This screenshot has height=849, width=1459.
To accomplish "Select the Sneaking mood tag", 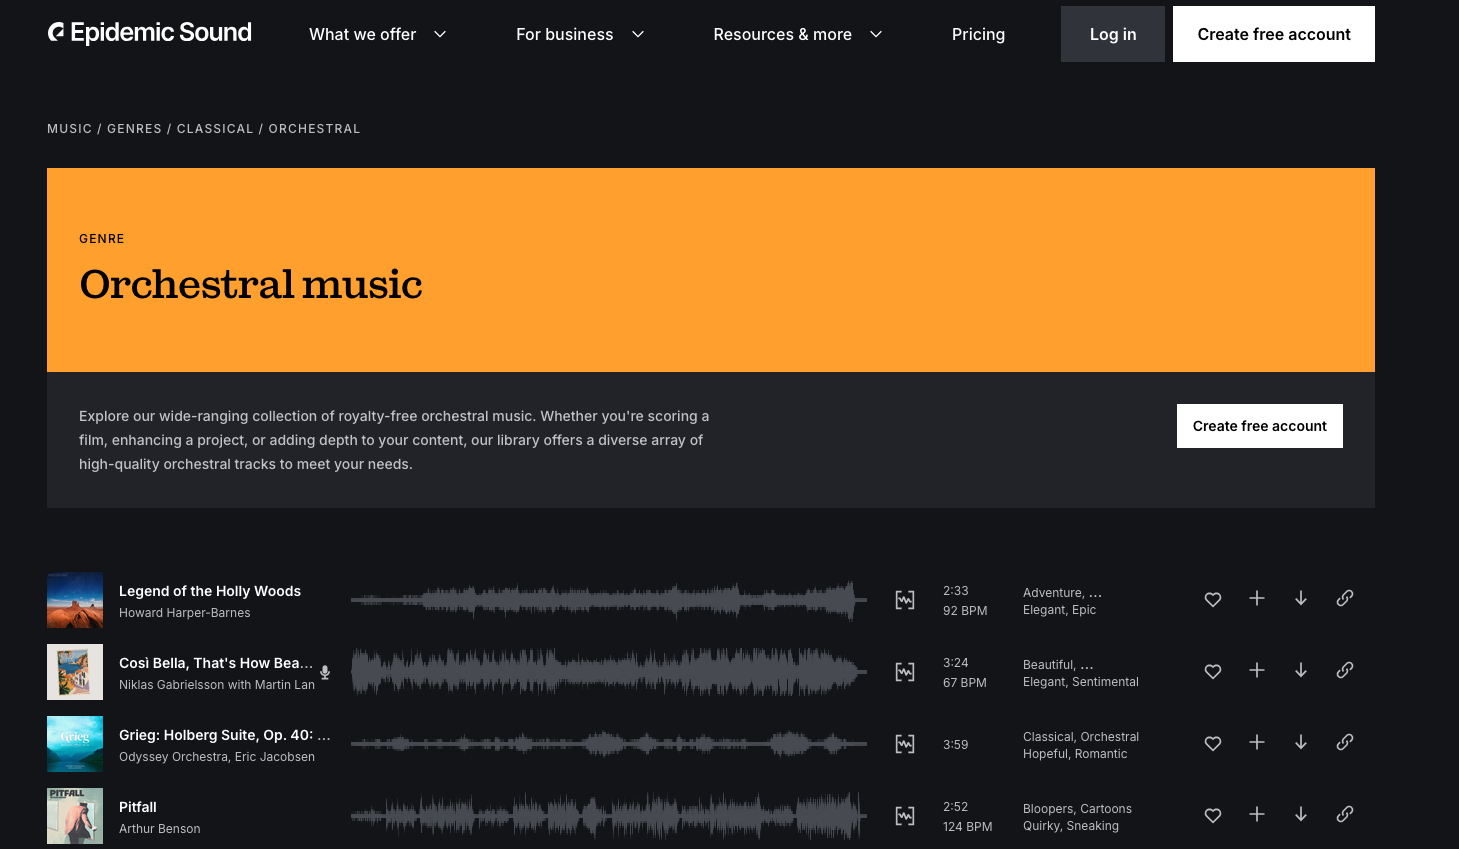I will (x=1093, y=826).
